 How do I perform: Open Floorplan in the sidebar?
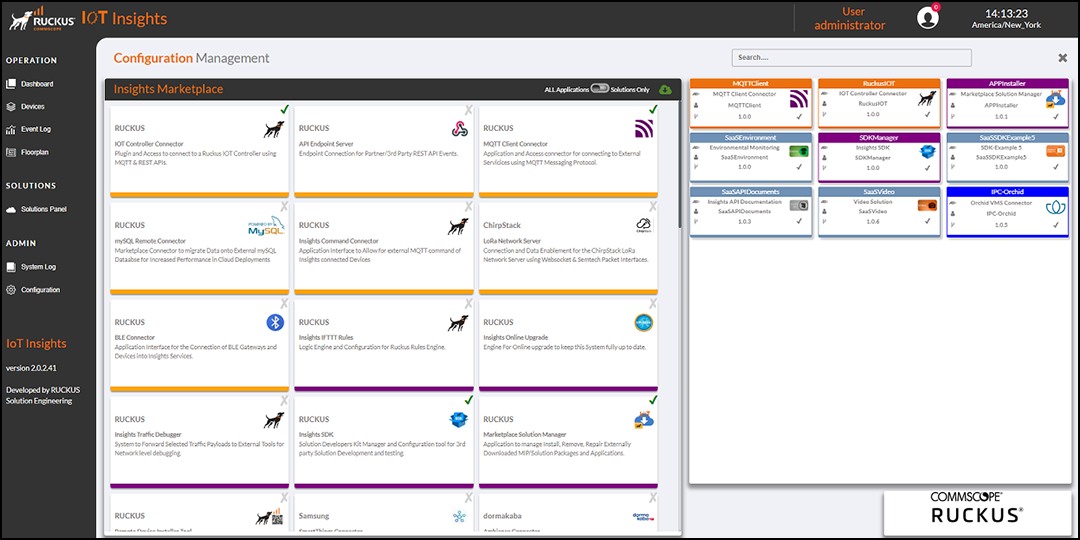28,152
